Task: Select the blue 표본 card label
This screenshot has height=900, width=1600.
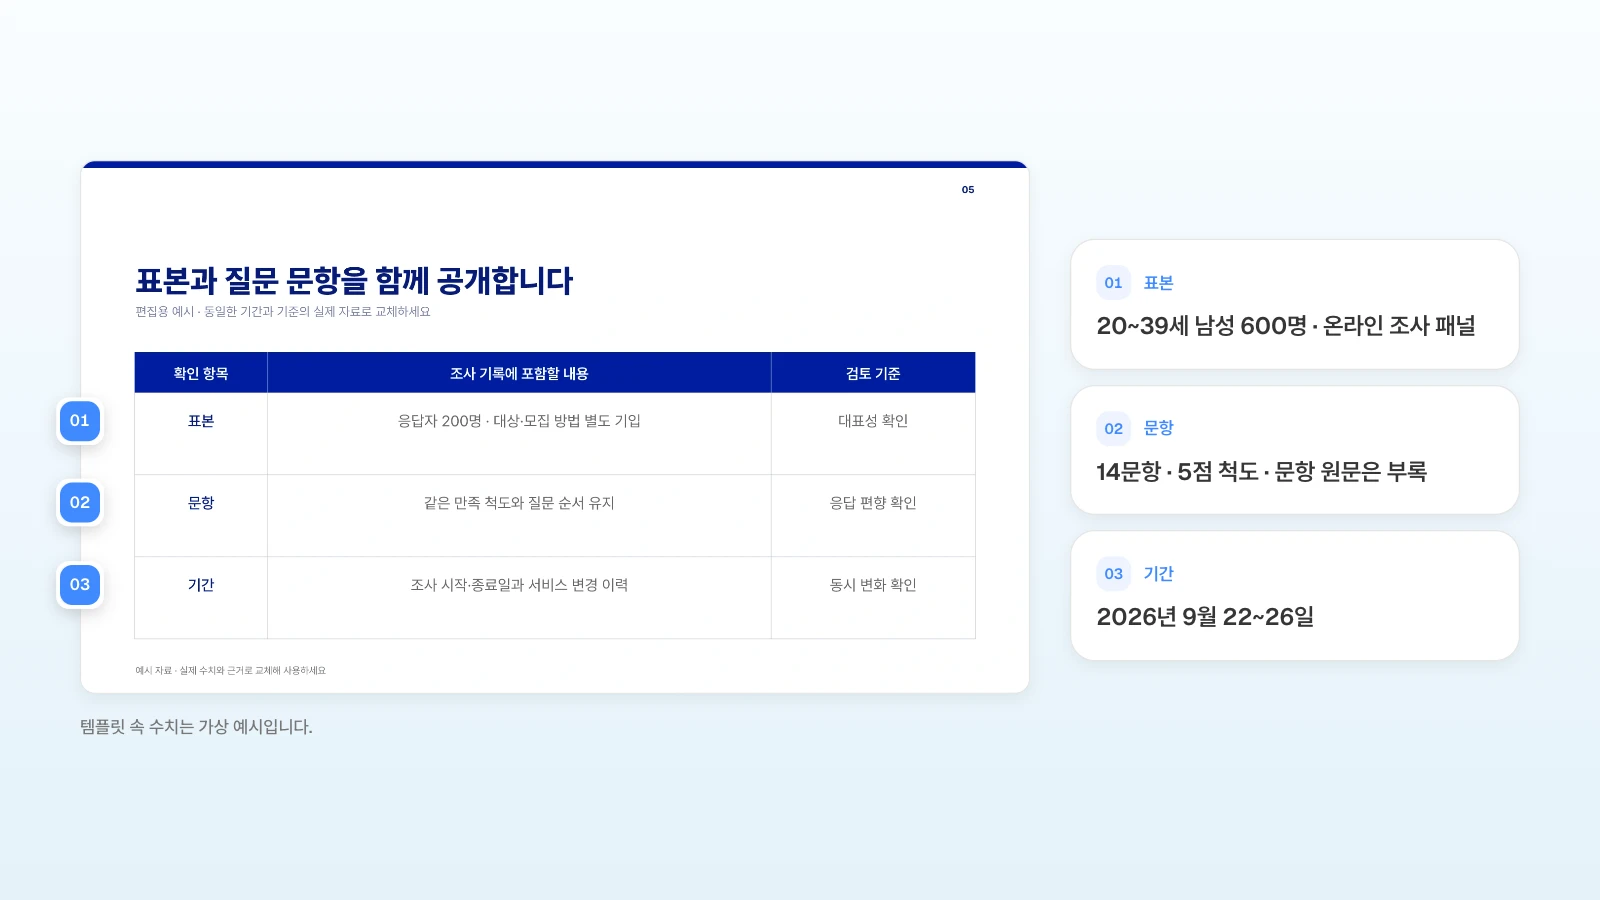Action: (x=1158, y=283)
